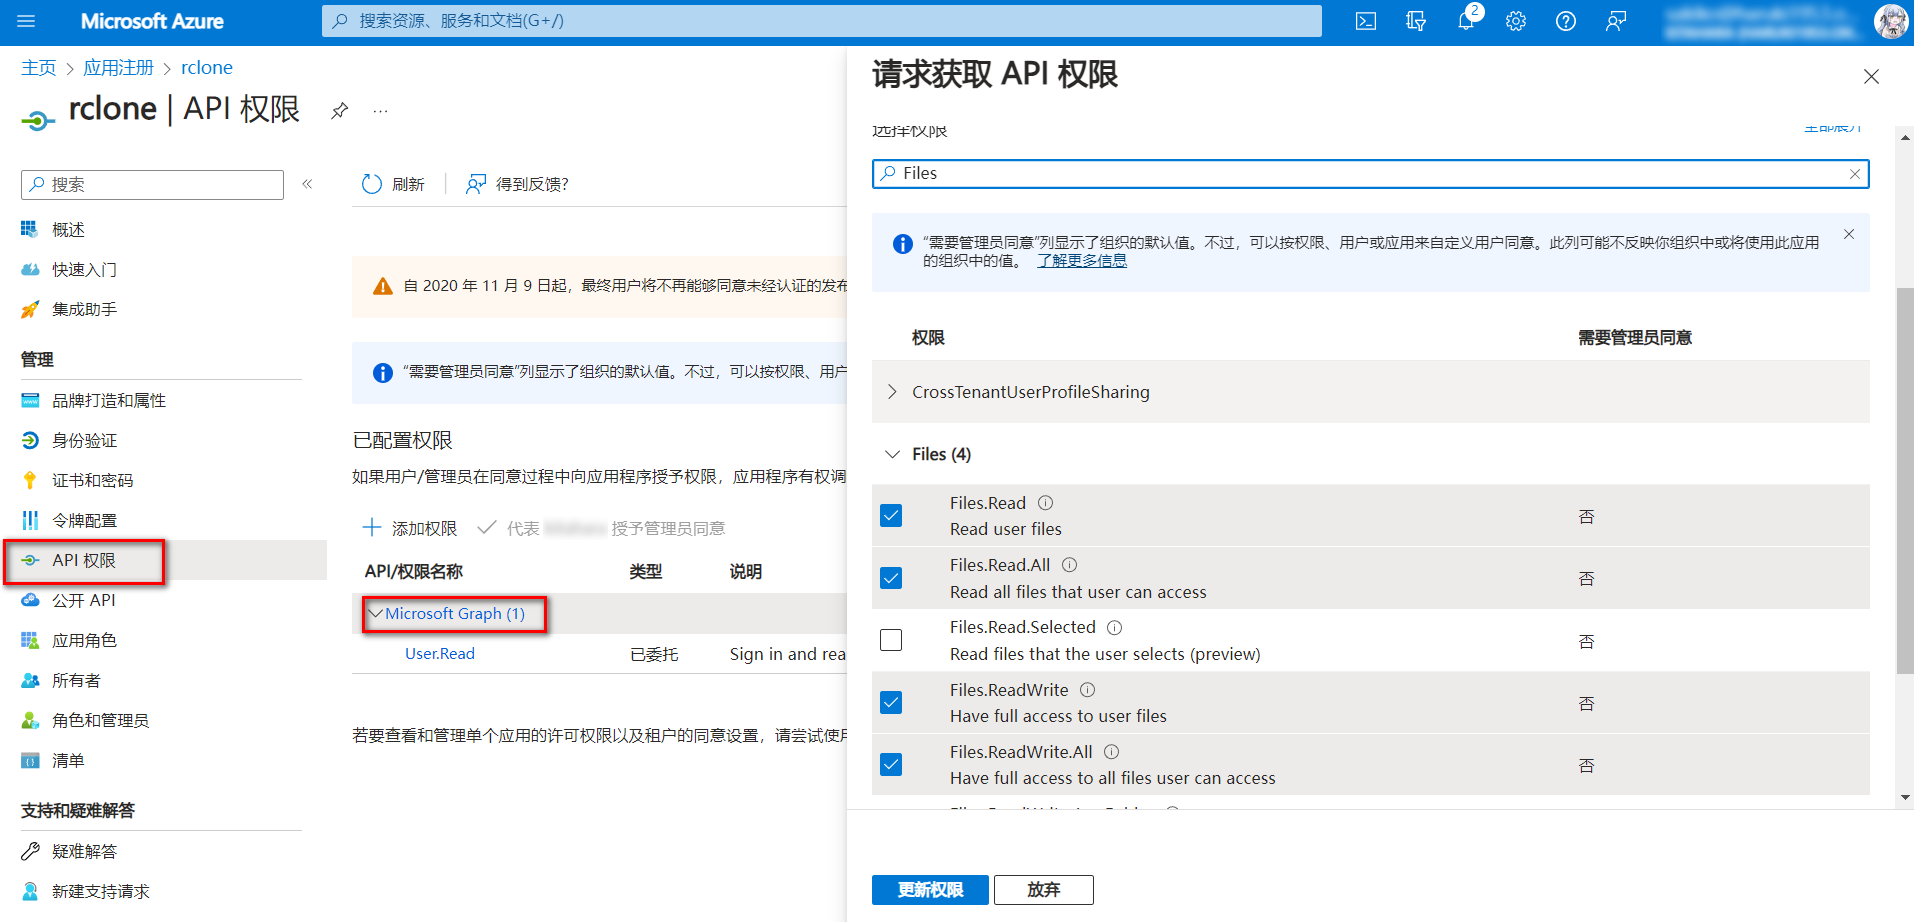Screen dimensions: 1914x922
Task: Click the Files permission search field
Action: 1370,173
